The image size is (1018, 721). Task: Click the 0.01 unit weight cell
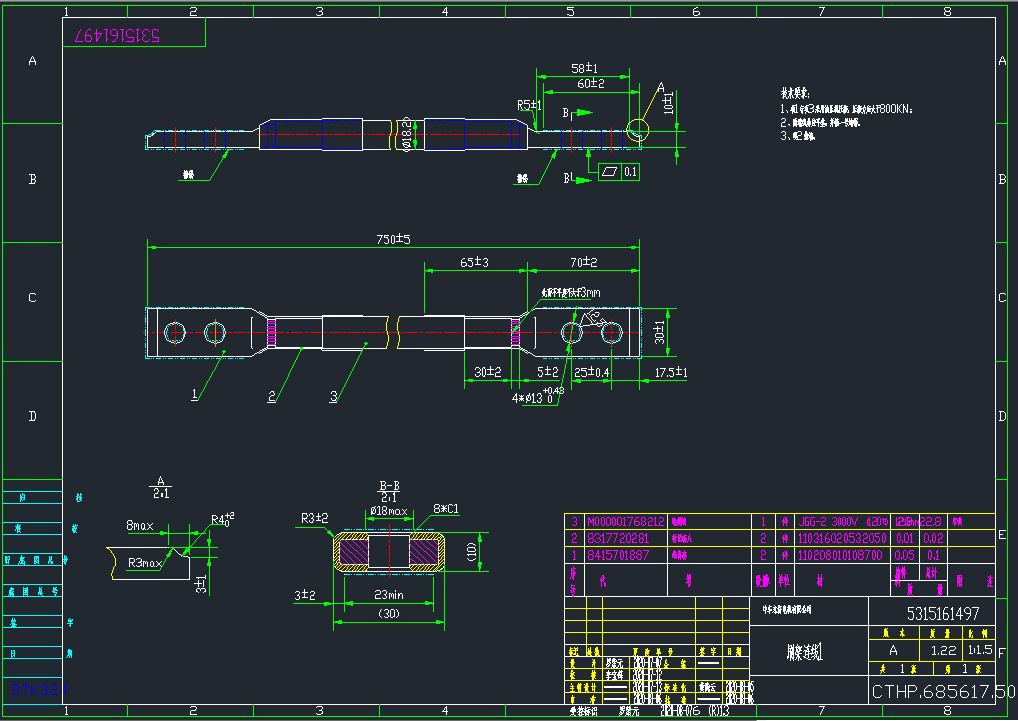[x=904, y=538]
